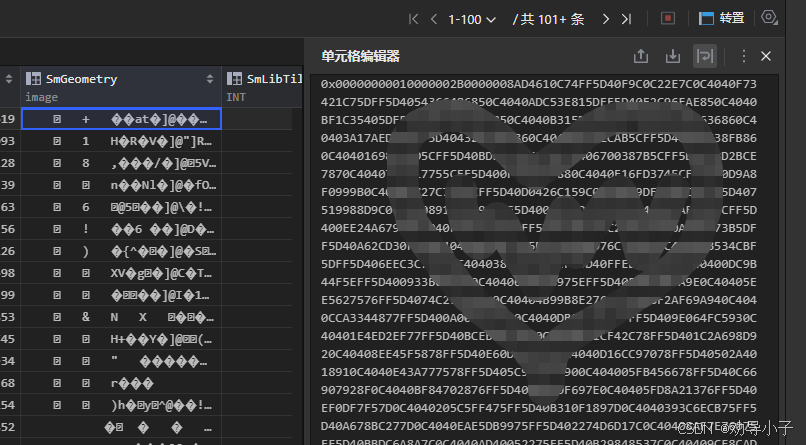Toggle soft-wrap in the cell editor
This screenshot has width=806, height=445.
705,56
